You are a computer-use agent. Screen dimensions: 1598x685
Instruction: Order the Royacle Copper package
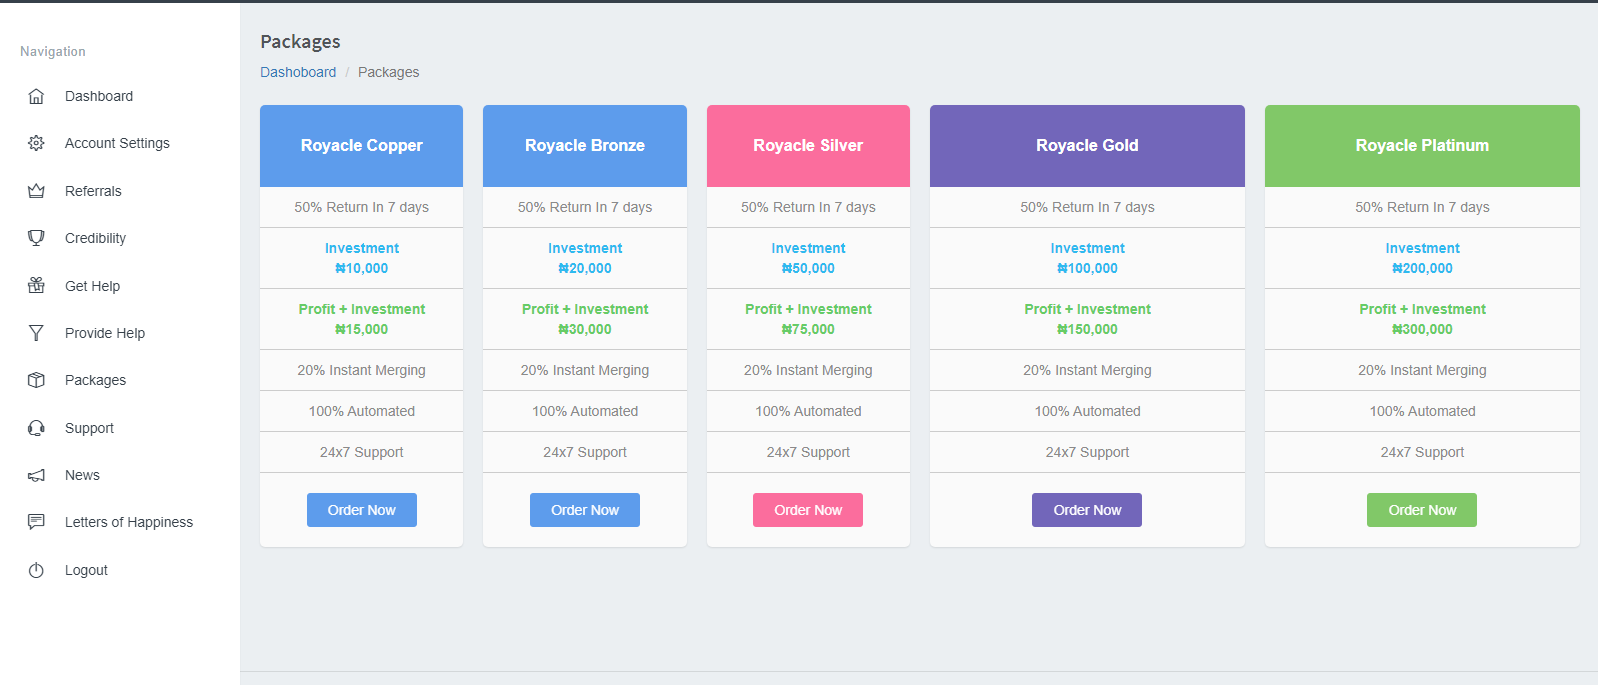(361, 510)
